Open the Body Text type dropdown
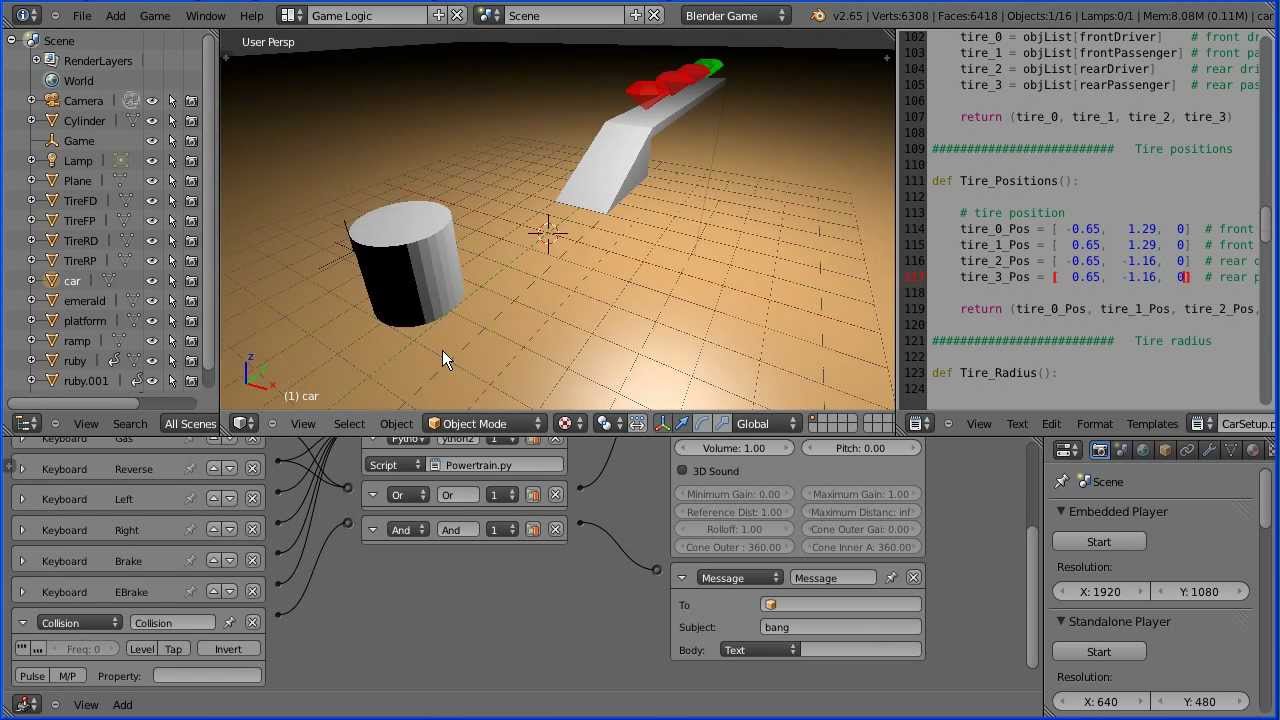 pos(759,650)
